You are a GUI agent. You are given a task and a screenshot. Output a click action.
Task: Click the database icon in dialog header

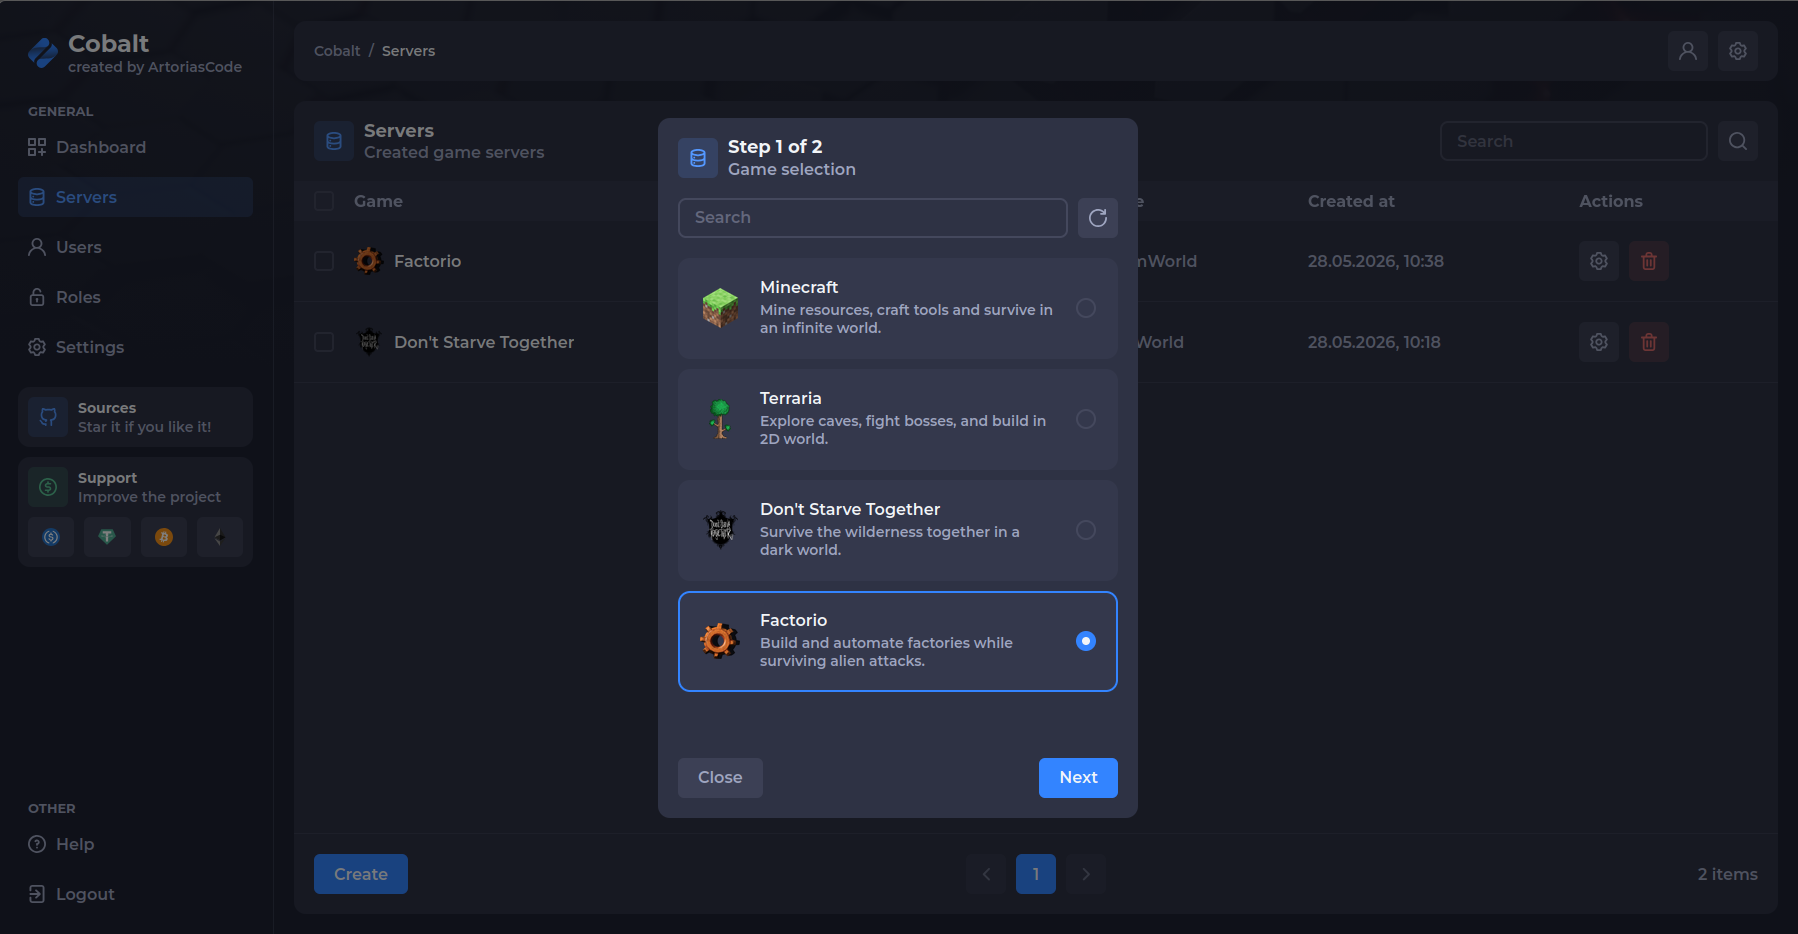pos(698,158)
